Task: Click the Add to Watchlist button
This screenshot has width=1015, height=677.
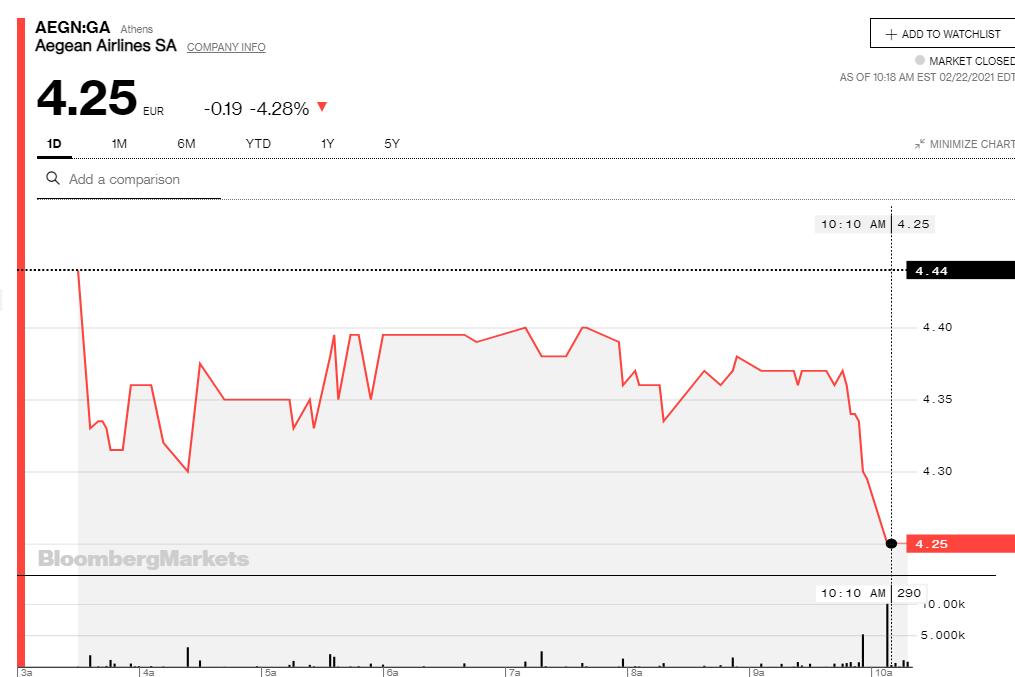Action: (942, 34)
